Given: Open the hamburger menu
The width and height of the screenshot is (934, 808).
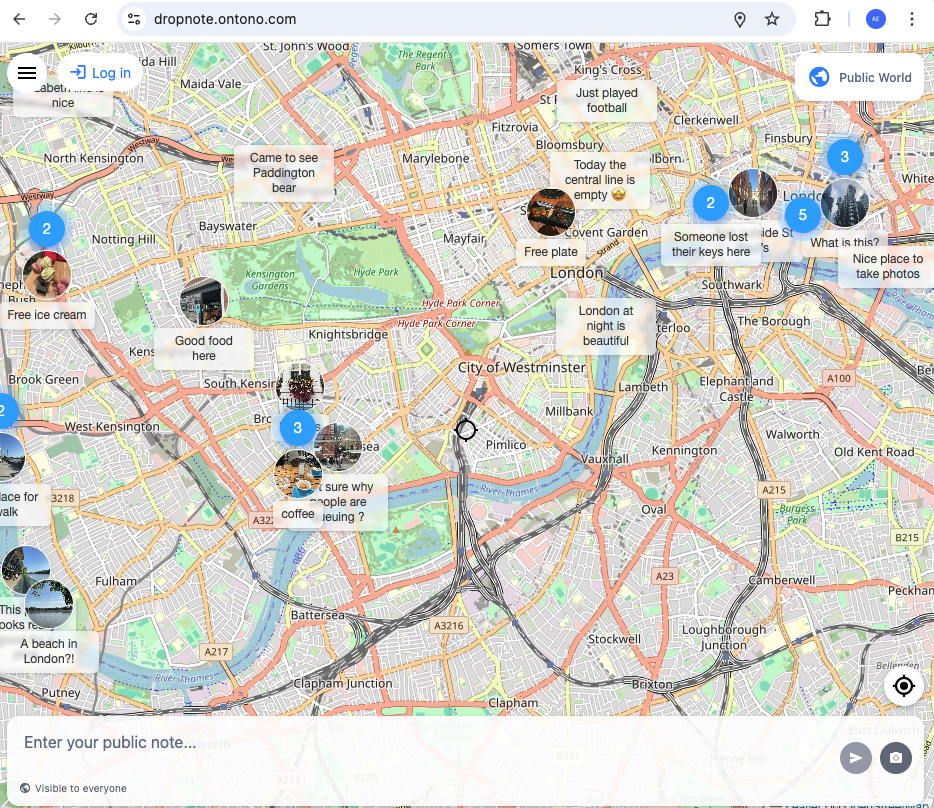Looking at the screenshot, I should click(x=27, y=73).
